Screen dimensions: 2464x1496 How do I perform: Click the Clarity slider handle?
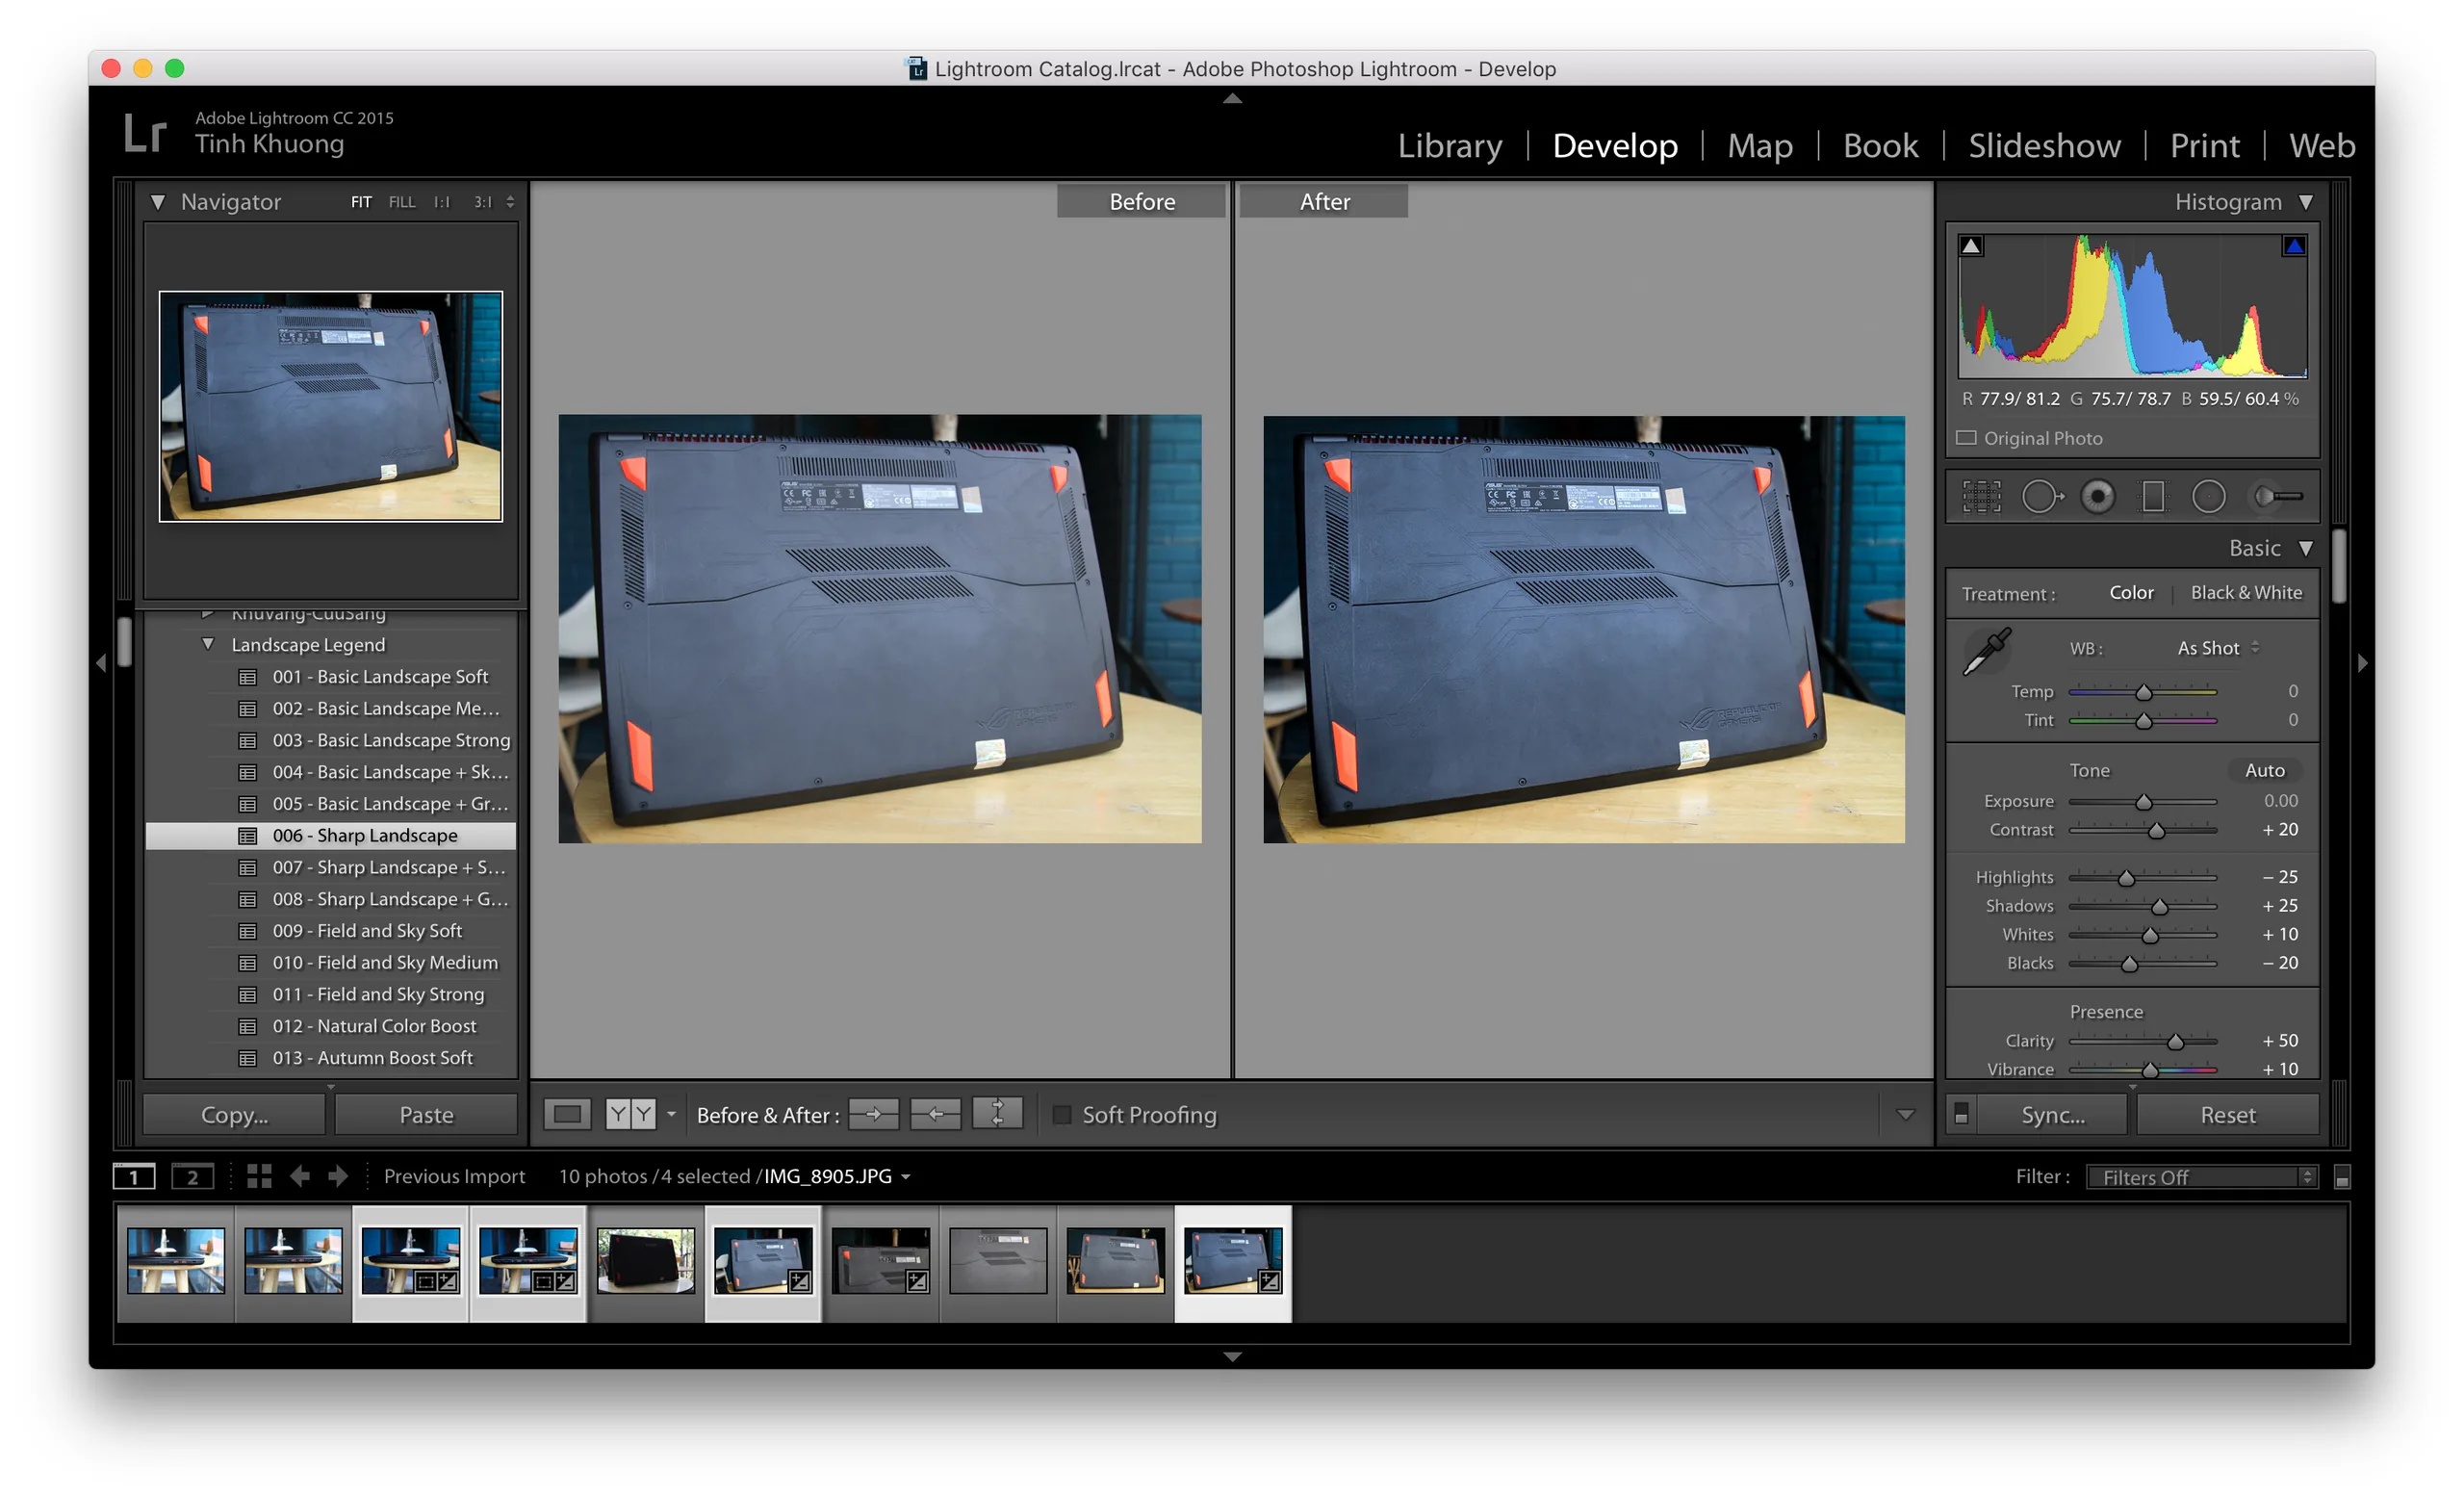point(2175,1042)
